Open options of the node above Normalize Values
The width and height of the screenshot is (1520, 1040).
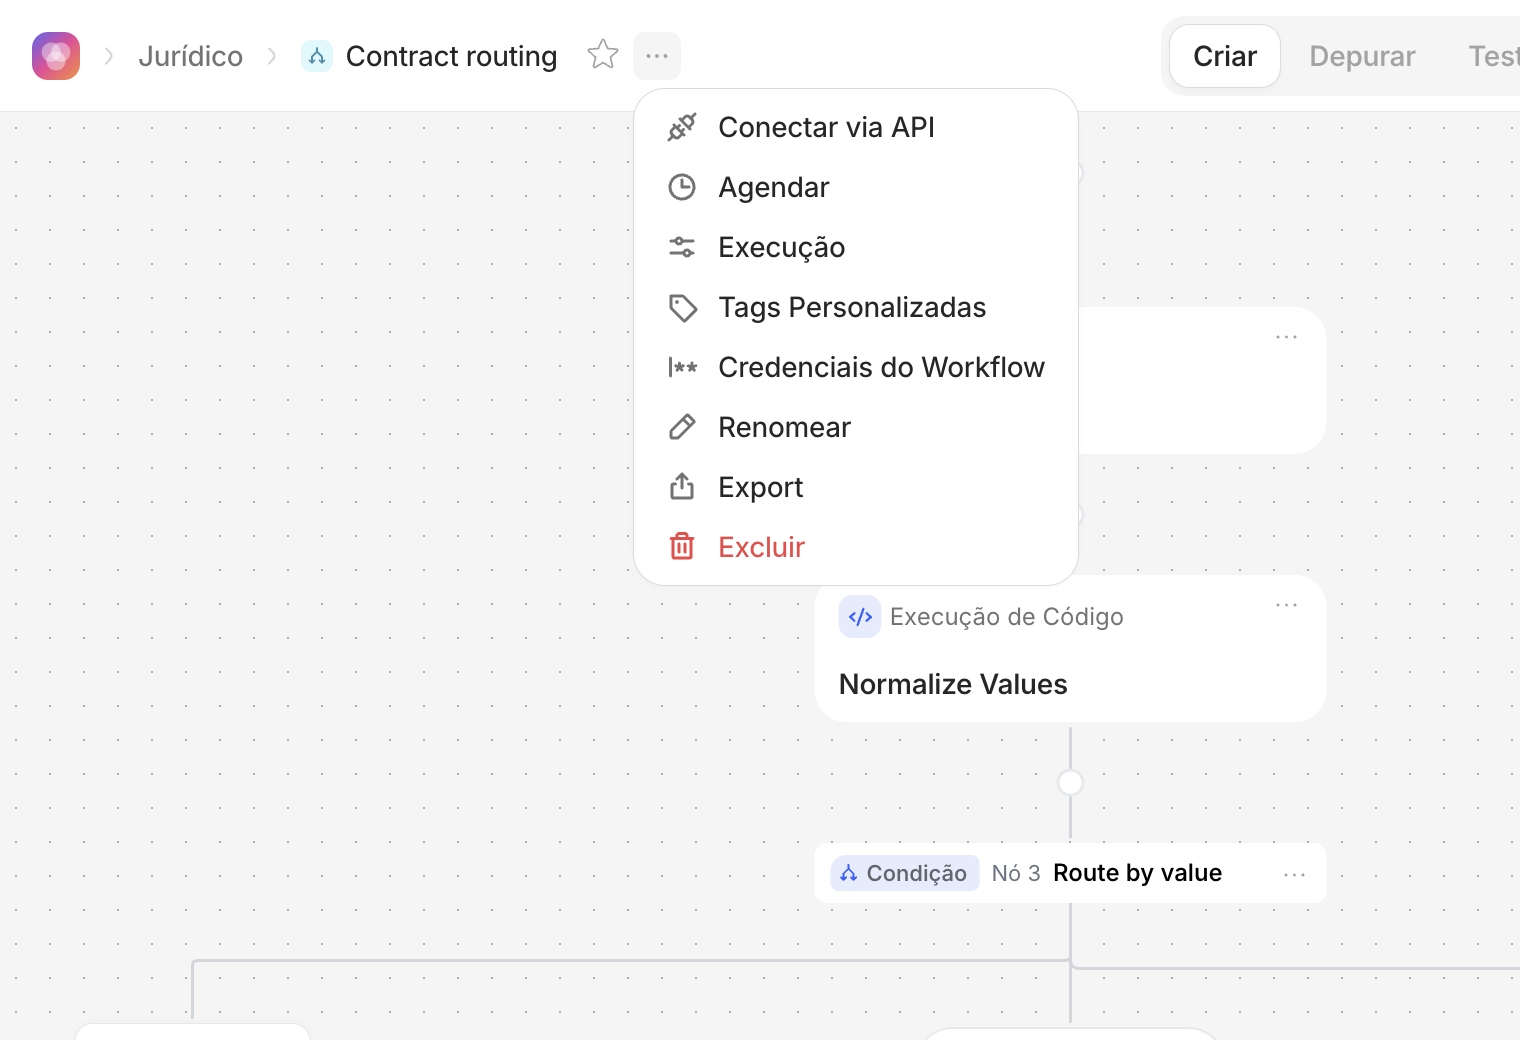click(1287, 337)
